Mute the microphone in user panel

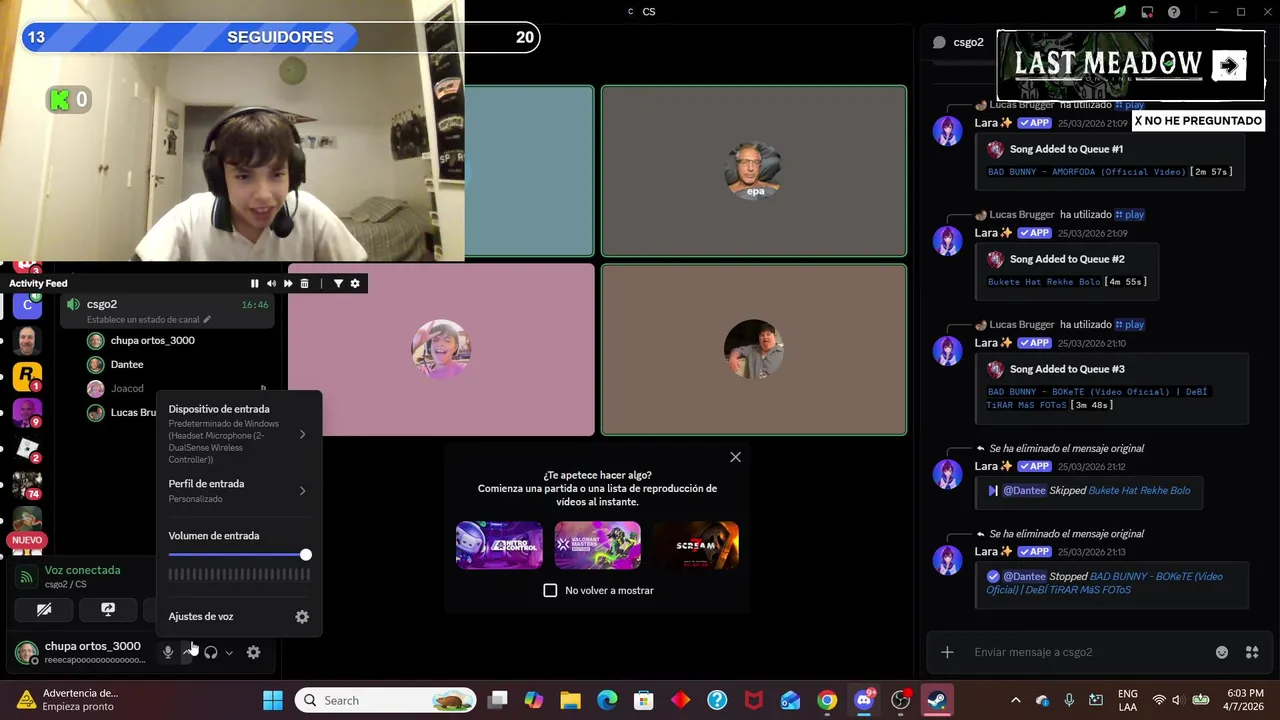(168, 652)
